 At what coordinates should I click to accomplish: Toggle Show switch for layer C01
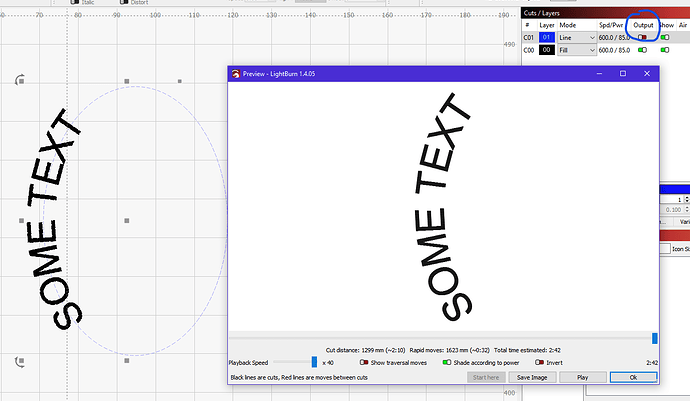(664, 37)
